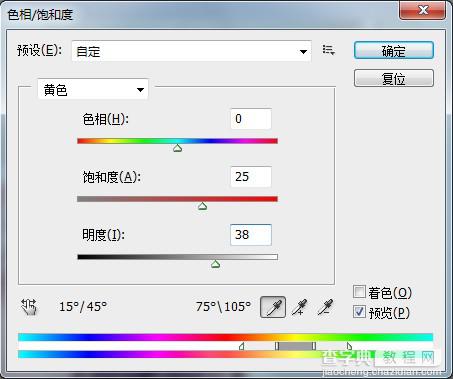Click the right outer falloff range marker
This screenshot has width=453, height=379.
coord(349,346)
